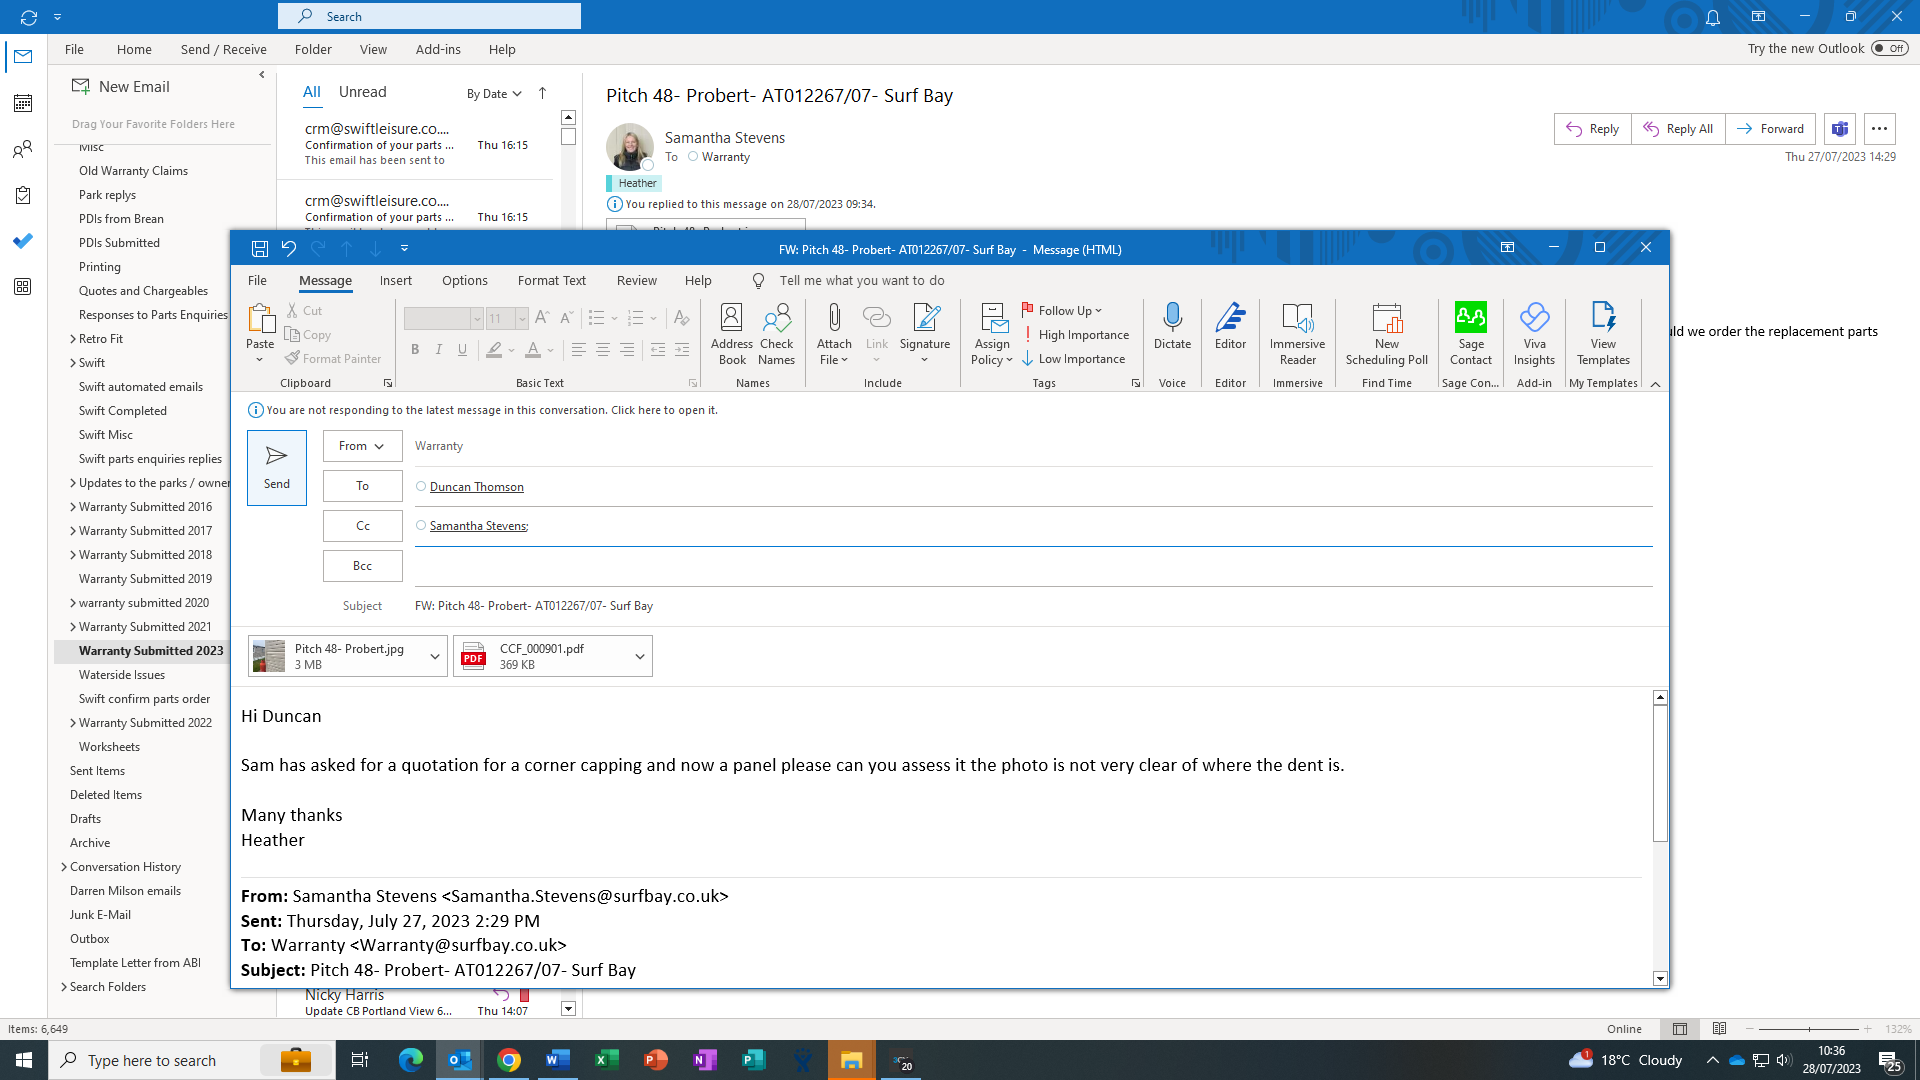Image resolution: width=1920 pixels, height=1080 pixels.
Task: Click the Reply All button
Action: 1678,129
